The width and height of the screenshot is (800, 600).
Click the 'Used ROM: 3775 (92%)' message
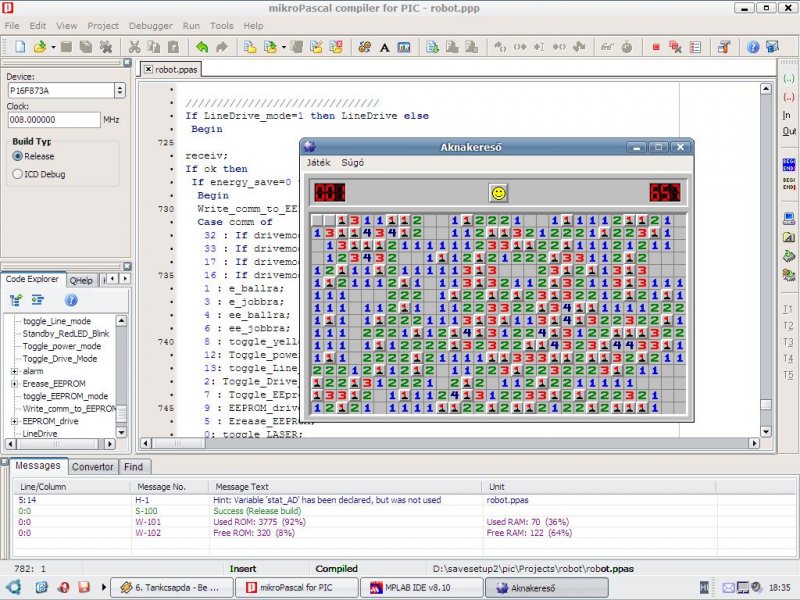259,521
